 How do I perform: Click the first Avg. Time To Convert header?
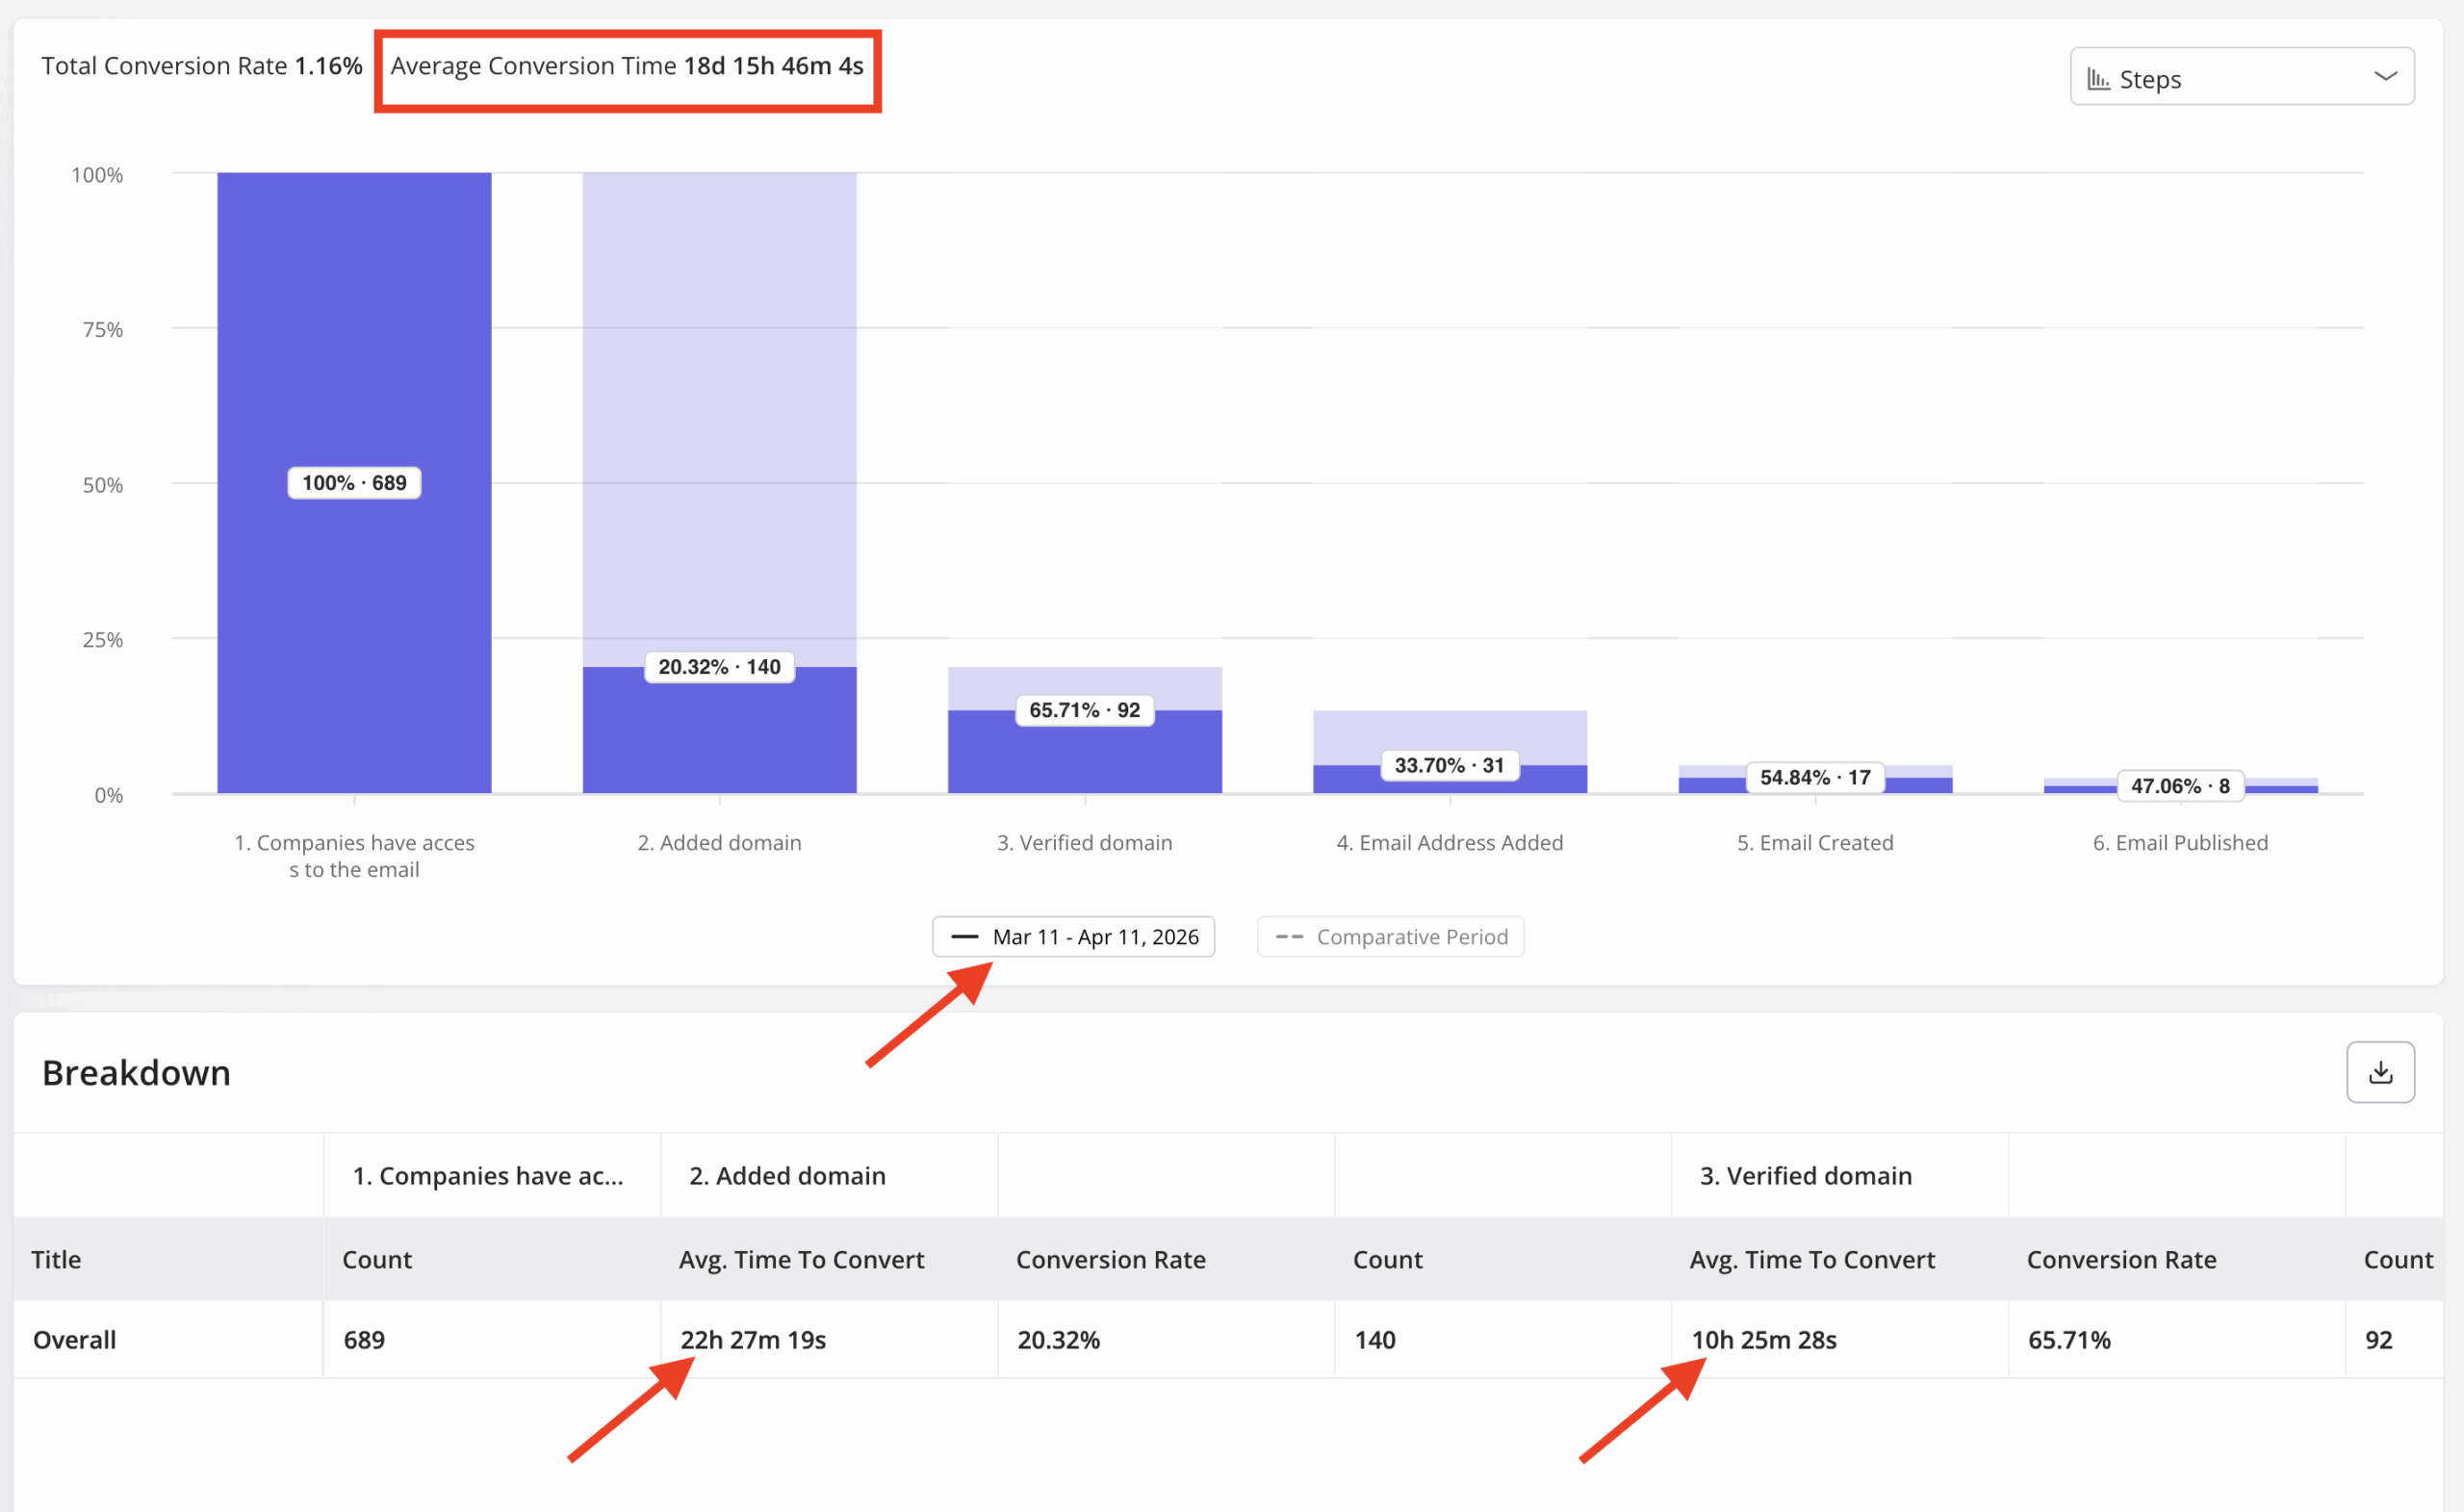click(x=801, y=1259)
